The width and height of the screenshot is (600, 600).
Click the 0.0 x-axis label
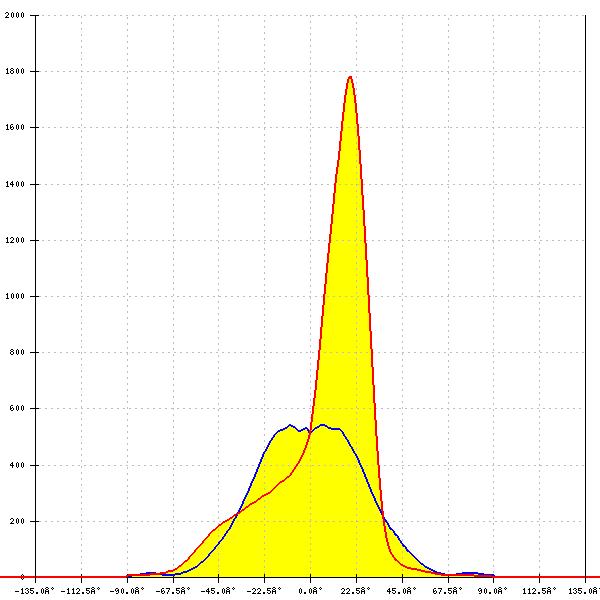[x=311, y=591]
